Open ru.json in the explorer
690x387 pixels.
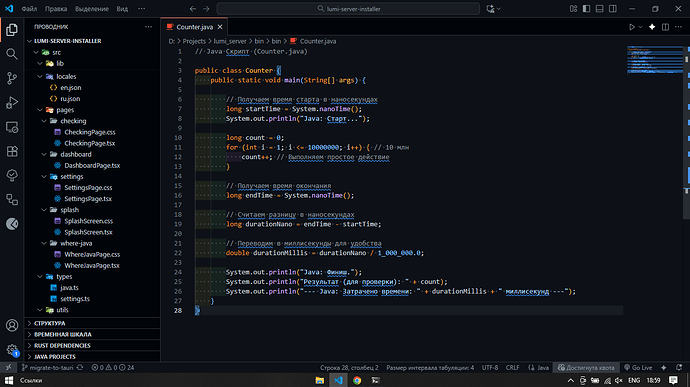tap(70, 99)
